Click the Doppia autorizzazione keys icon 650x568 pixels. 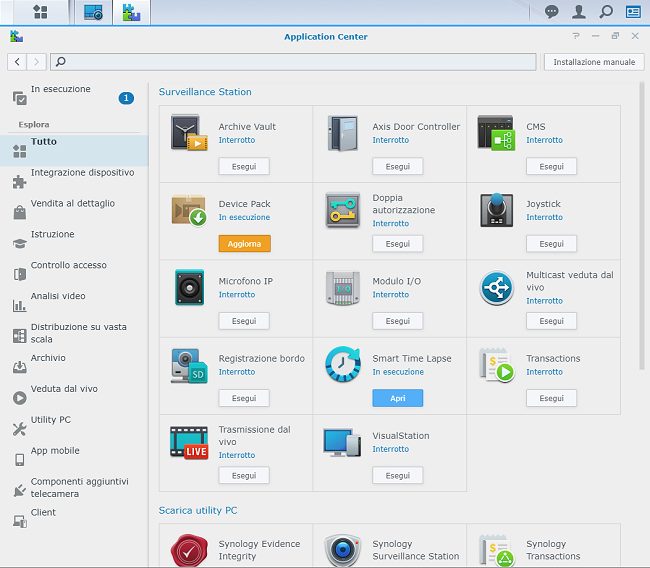343,210
